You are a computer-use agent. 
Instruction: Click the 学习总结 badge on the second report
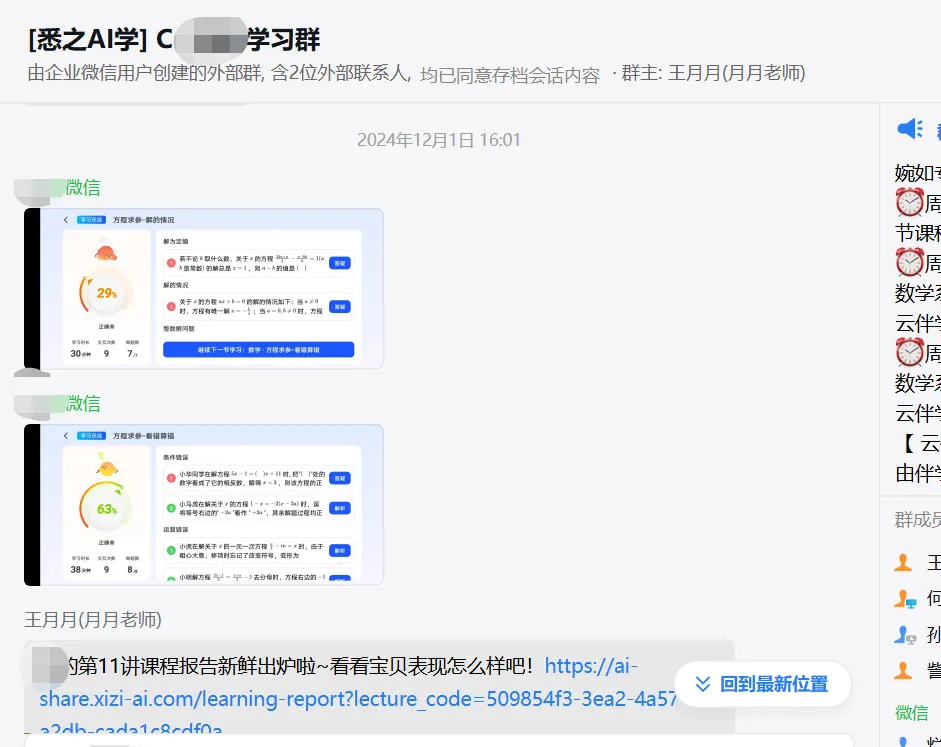(x=91, y=435)
